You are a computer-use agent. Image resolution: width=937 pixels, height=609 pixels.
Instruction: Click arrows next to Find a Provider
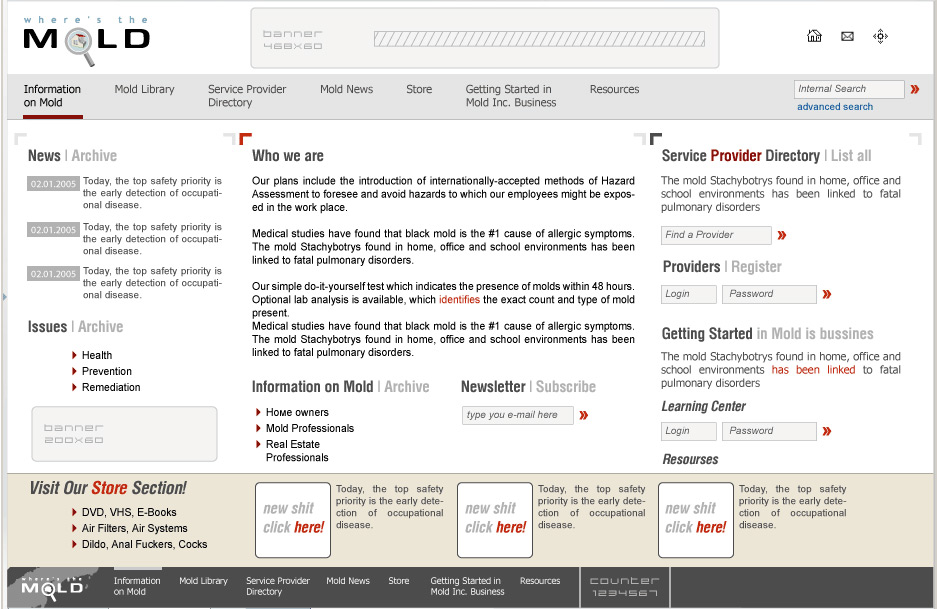click(782, 235)
